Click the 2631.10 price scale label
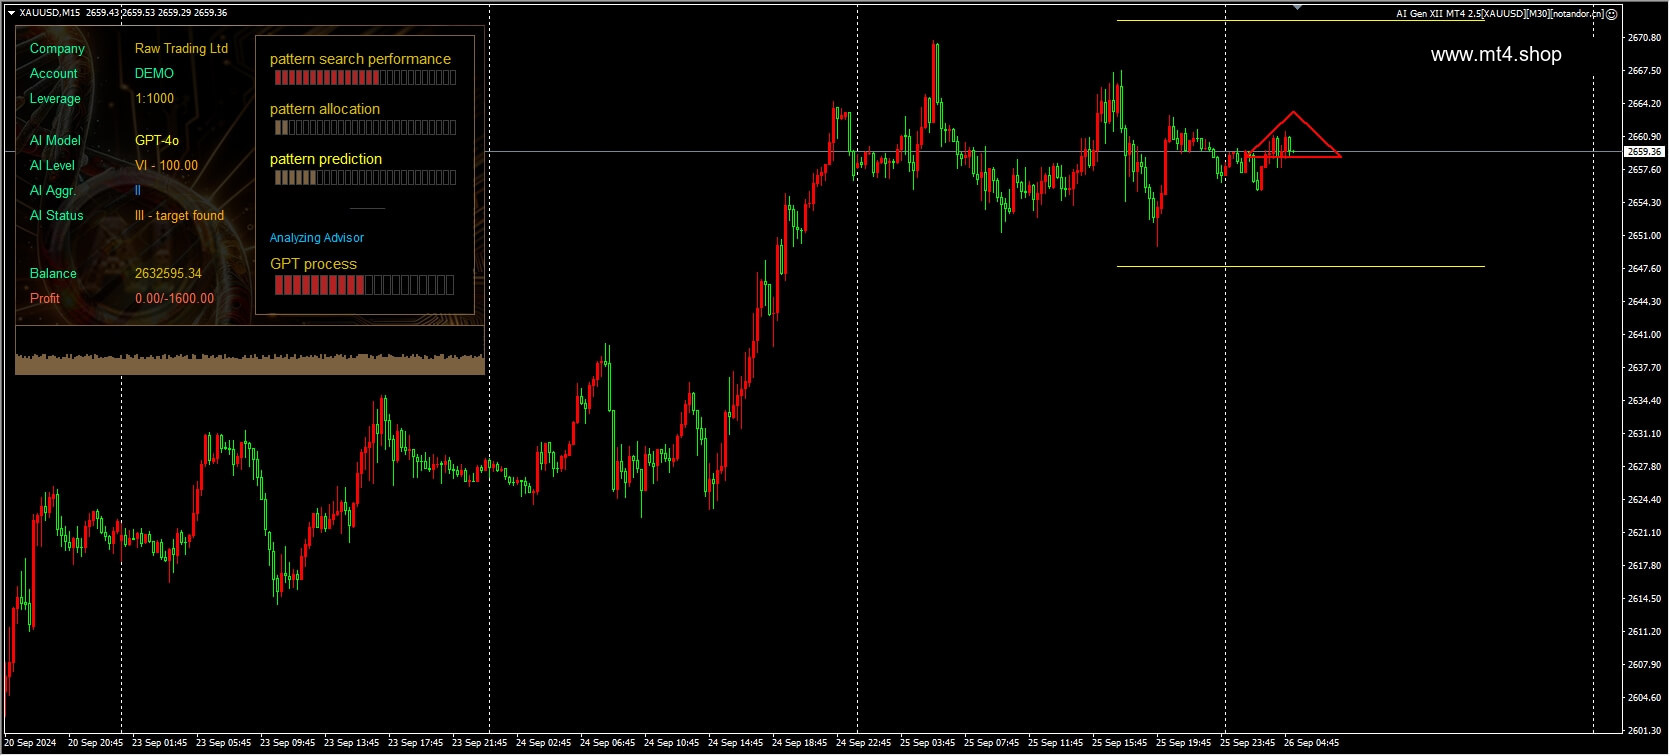 1644,433
